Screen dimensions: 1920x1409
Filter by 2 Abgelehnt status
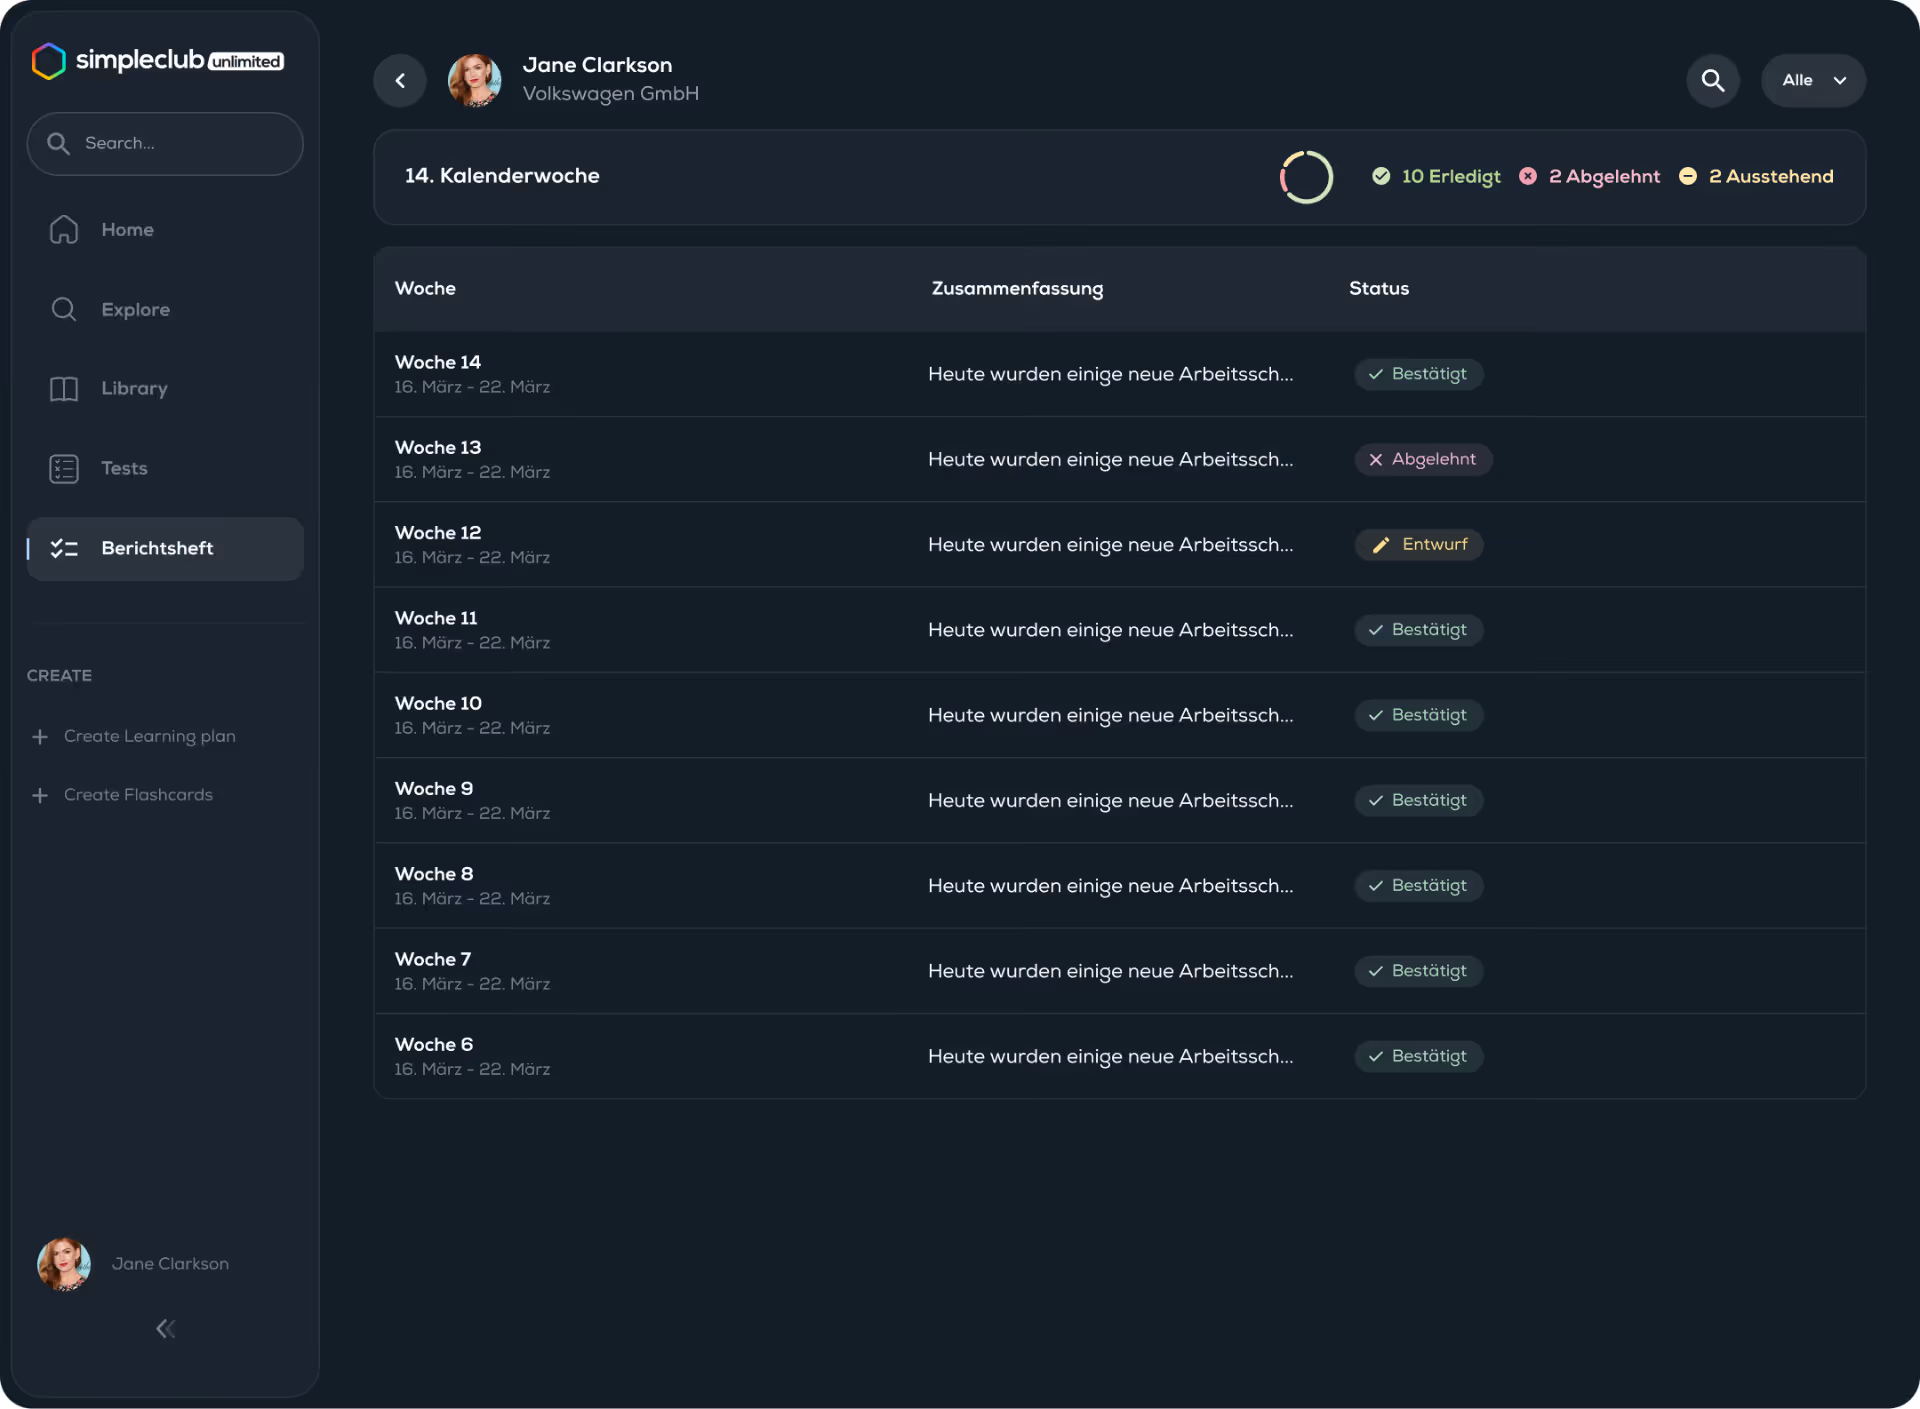pos(1590,177)
